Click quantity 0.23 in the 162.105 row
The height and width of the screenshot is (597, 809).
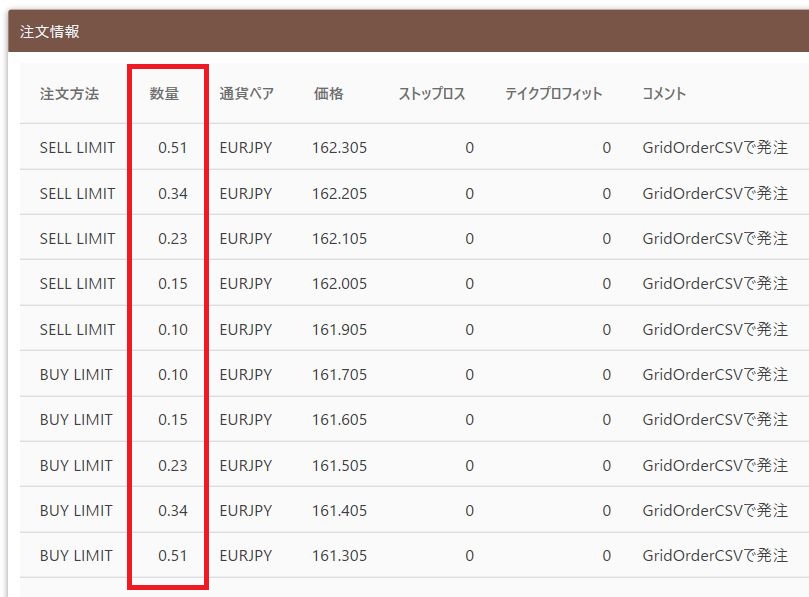tap(172, 238)
